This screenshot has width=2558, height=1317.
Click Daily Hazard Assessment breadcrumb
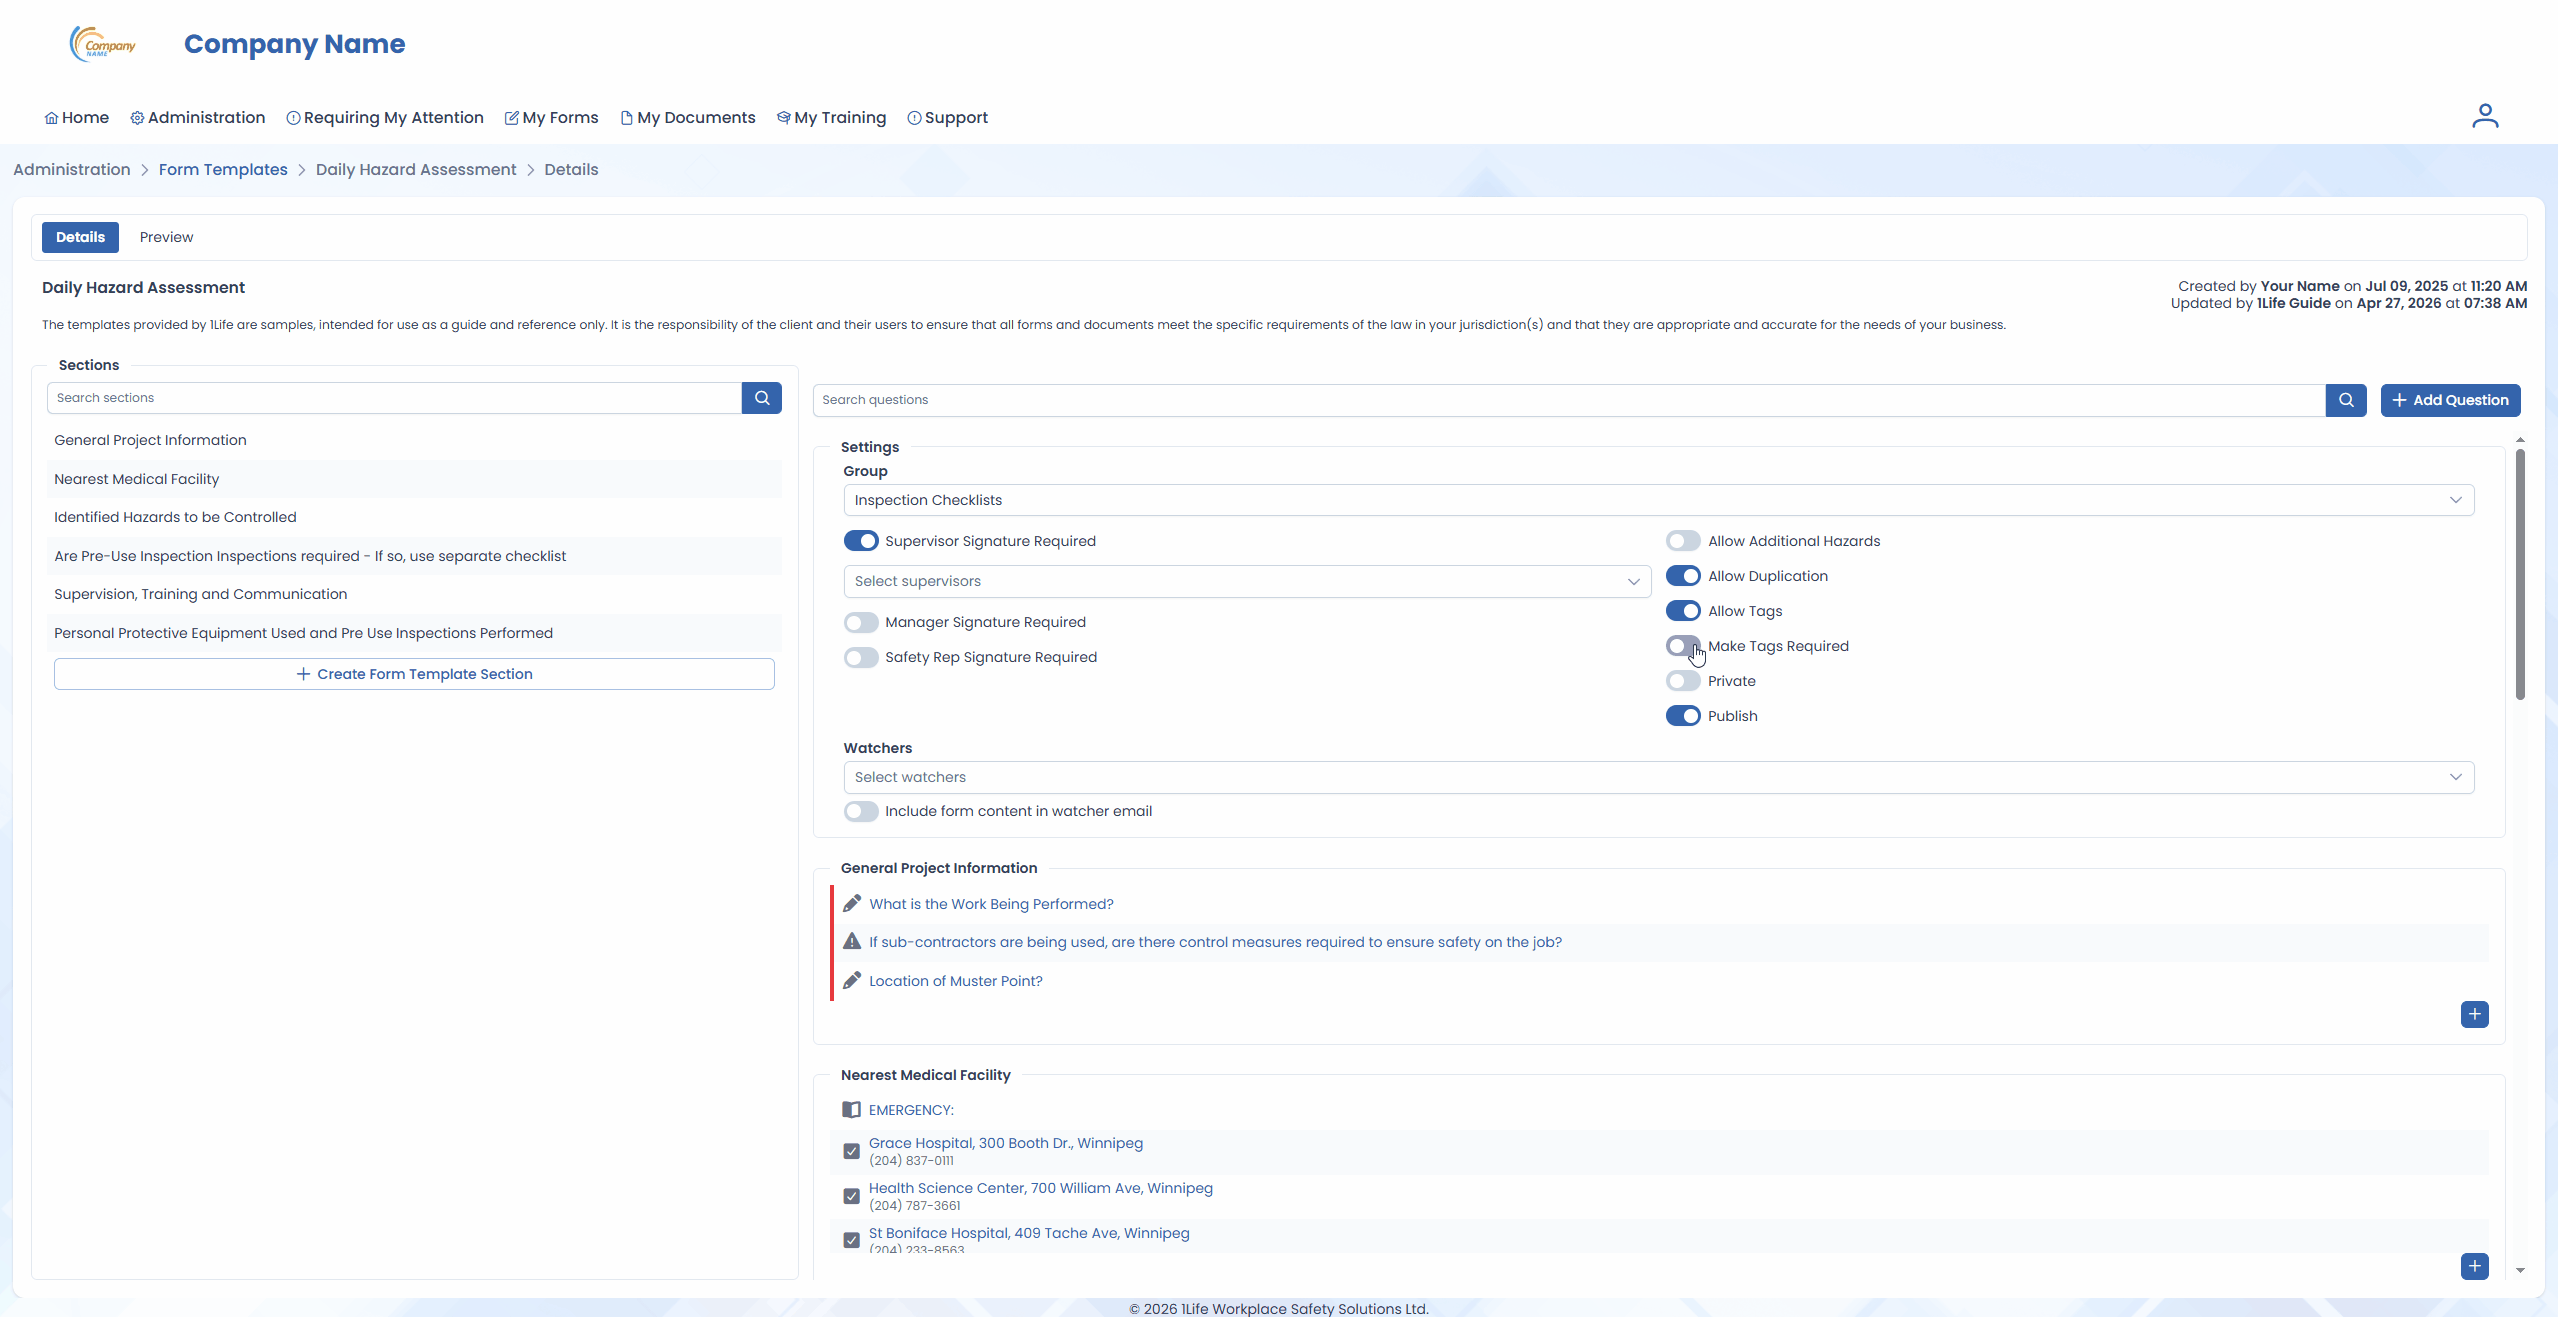(416, 170)
